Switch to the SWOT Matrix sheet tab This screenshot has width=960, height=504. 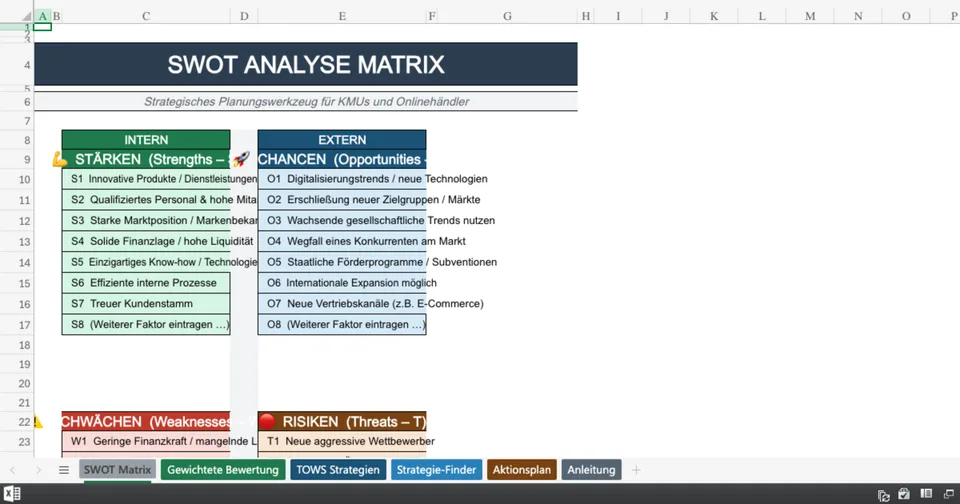(x=117, y=470)
